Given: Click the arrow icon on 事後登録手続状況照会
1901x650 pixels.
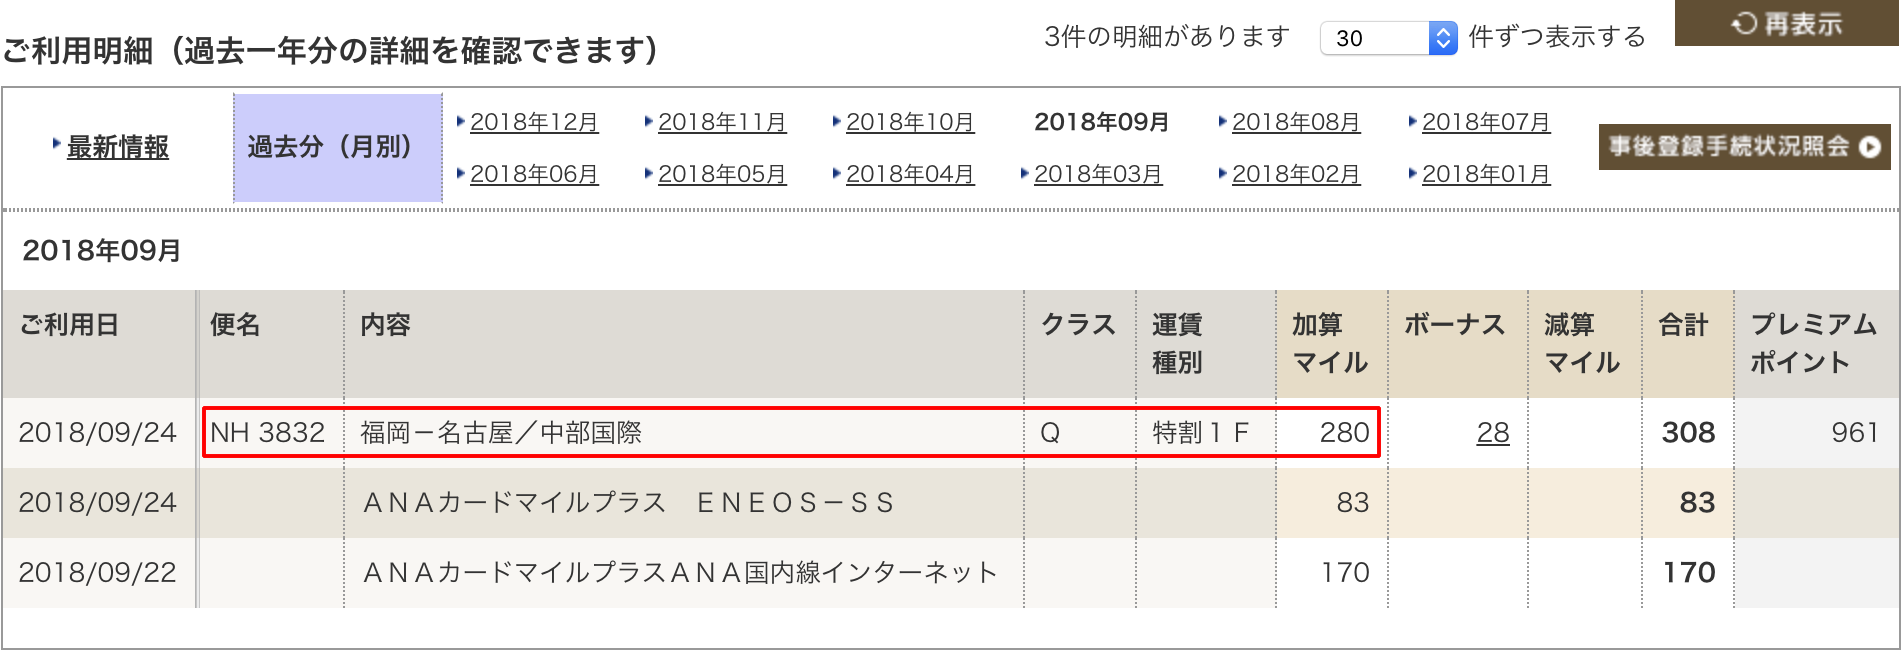Looking at the screenshot, I should [x=1870, y=147].
